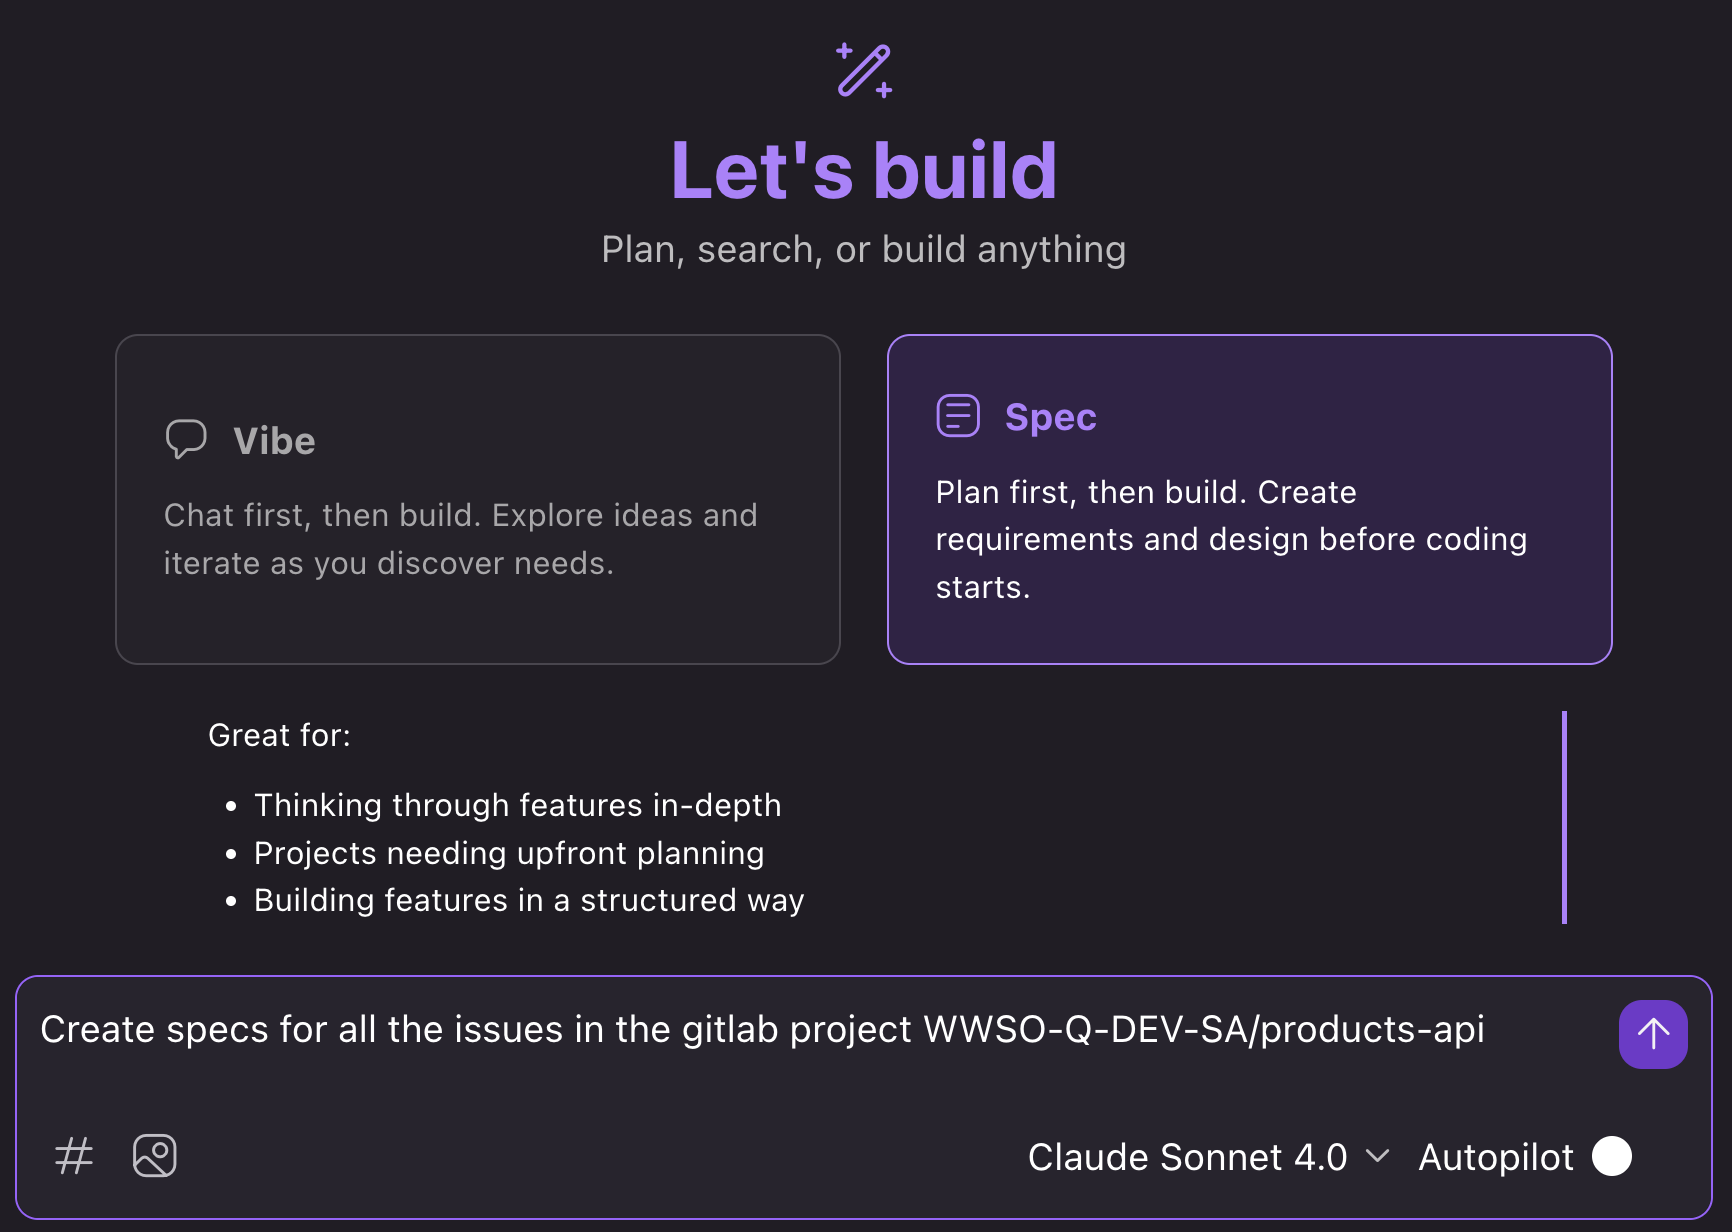Click inside the prompt text input field
1732x1232 pixels.
pyautogui.click(x=760, y=1029)
